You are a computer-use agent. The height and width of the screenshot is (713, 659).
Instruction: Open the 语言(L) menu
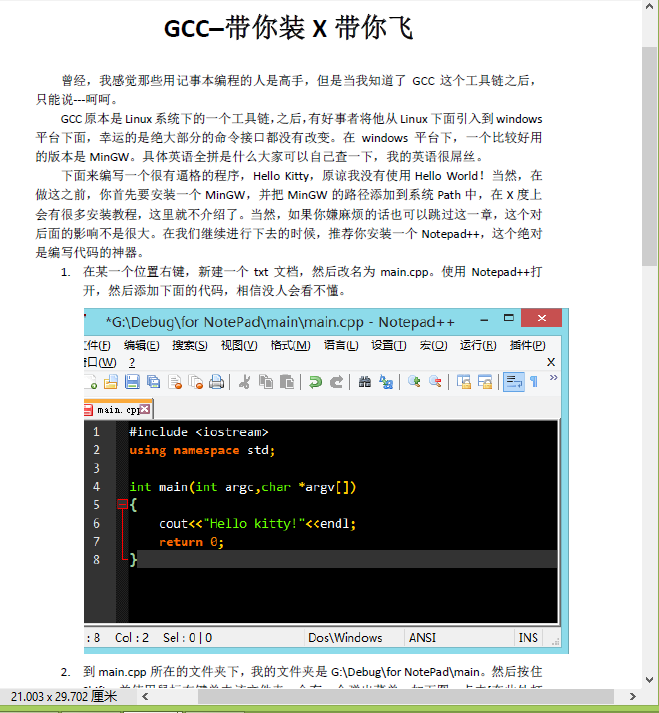point(341,346)
